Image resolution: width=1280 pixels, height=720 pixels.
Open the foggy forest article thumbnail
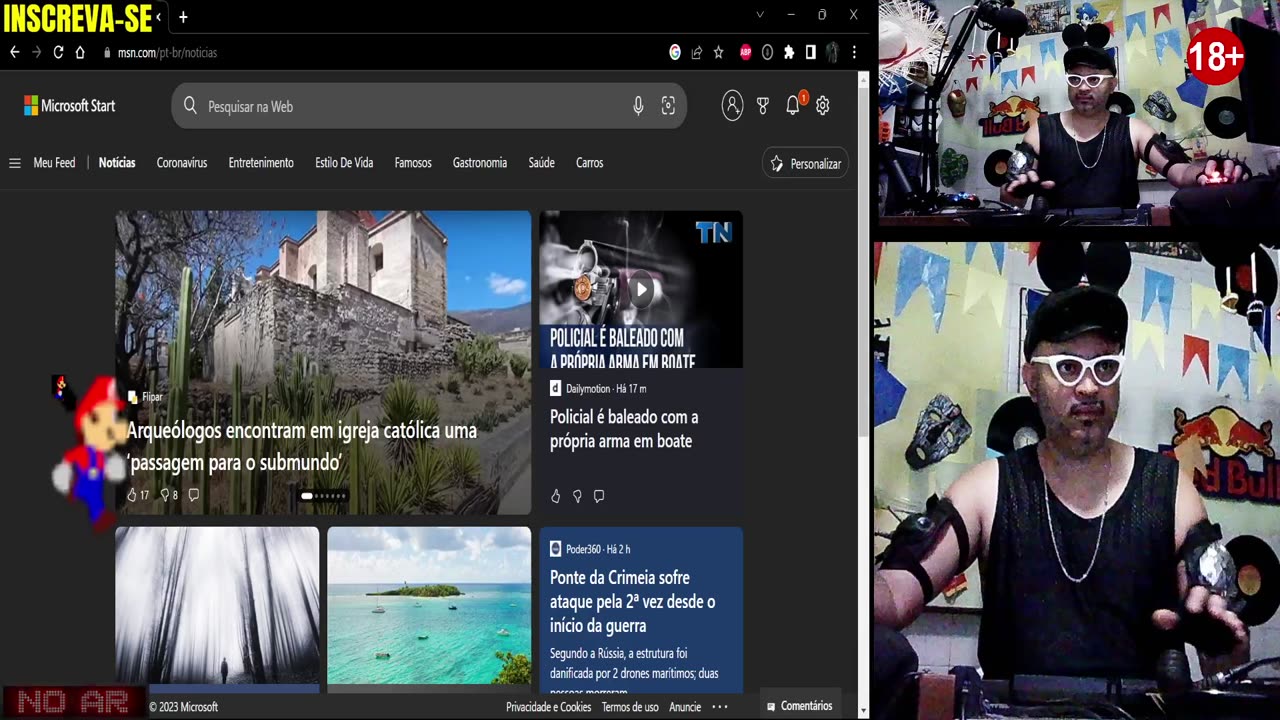pyautogui.click(x=217, y=606)
